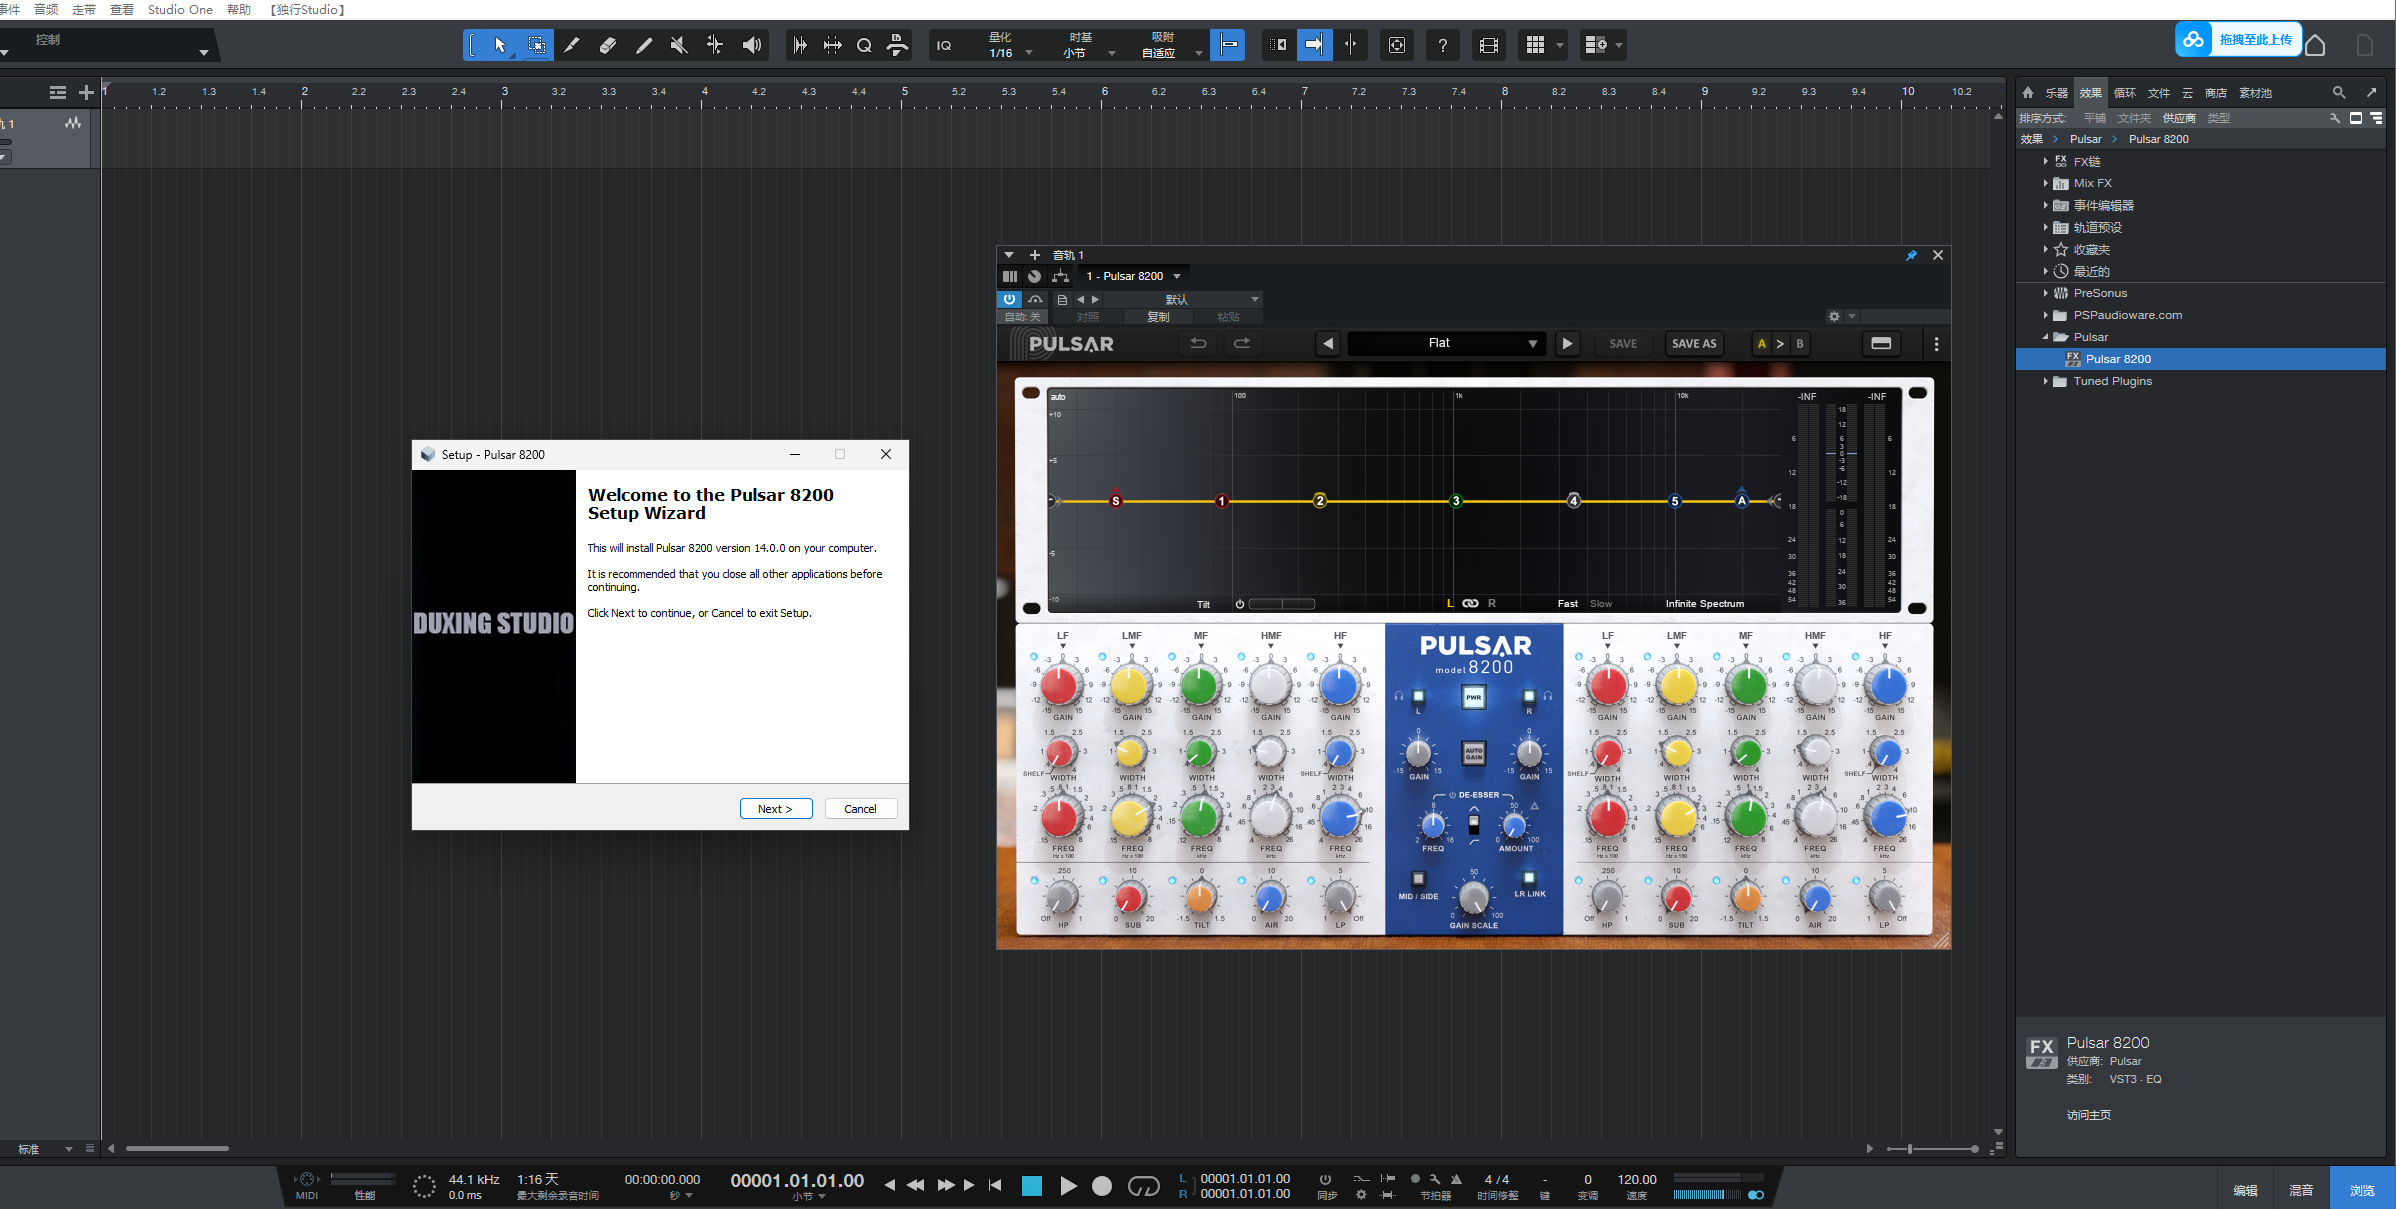
Task: Choose the Listen speaker tool
Action: pyautogui.click(x=752, y=45)
